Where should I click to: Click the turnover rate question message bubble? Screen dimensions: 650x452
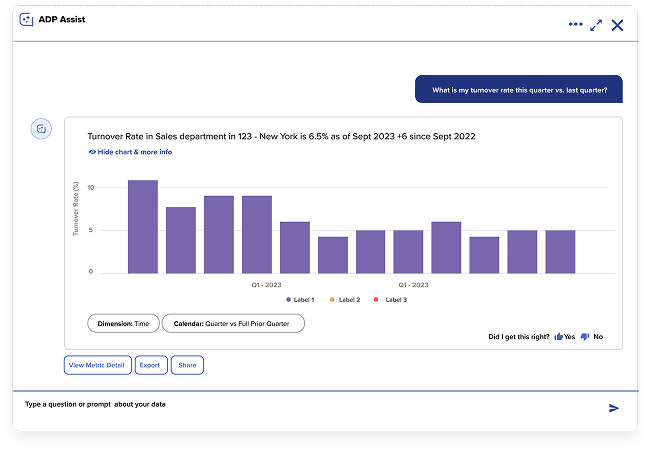[x=519, y=89]
